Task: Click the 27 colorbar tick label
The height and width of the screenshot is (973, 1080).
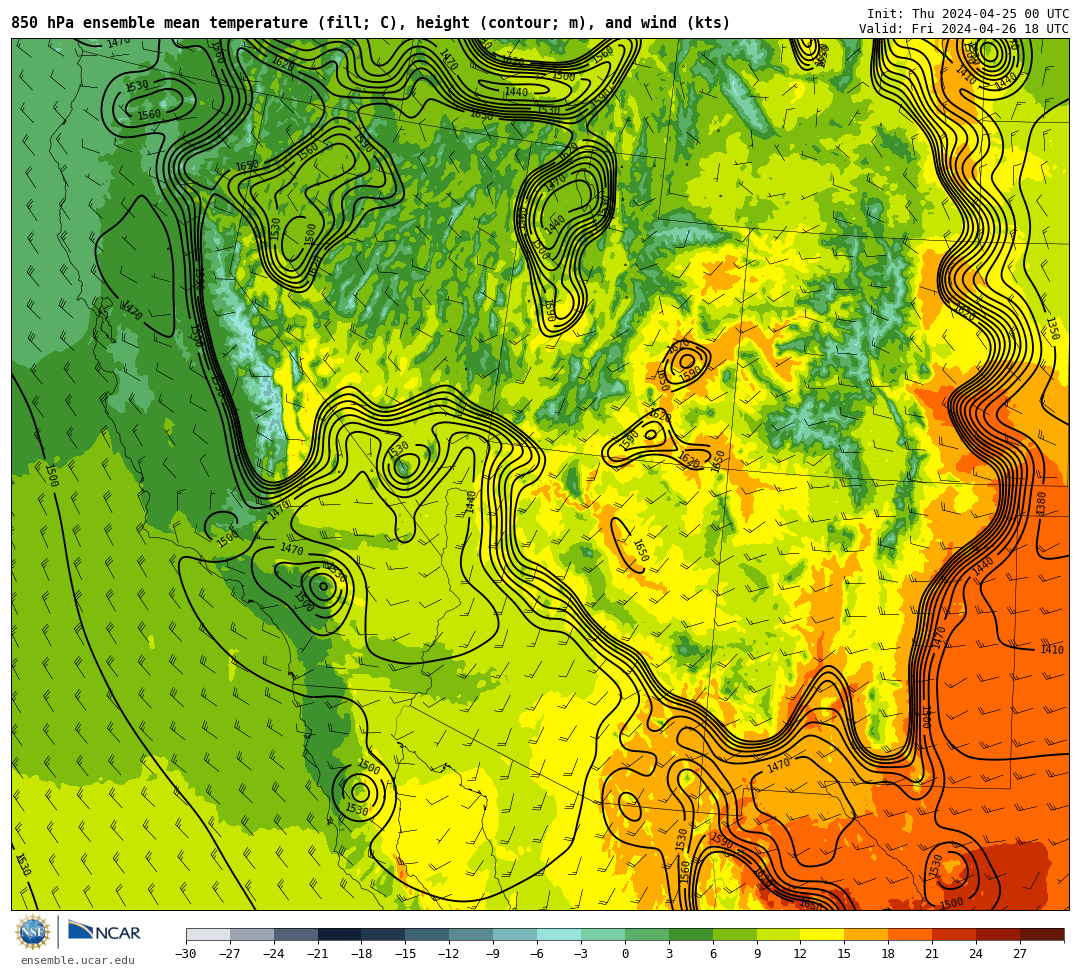Action: pos(1020,954)
